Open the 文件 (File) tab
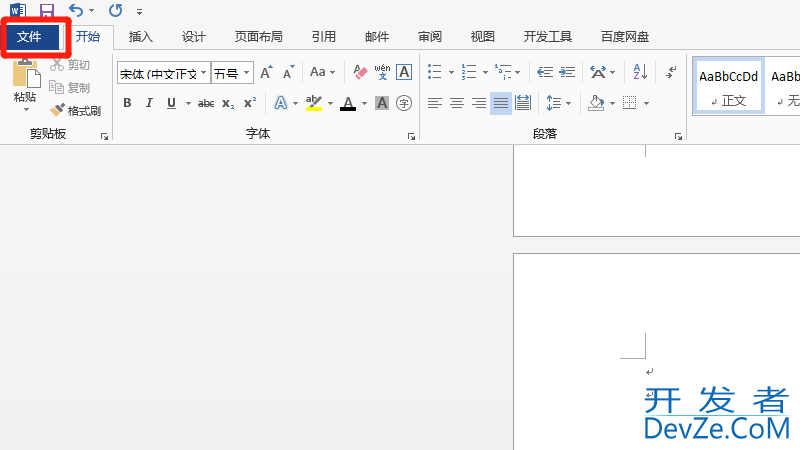This screenshot has height=450, width=800. (x=30, y=37)
